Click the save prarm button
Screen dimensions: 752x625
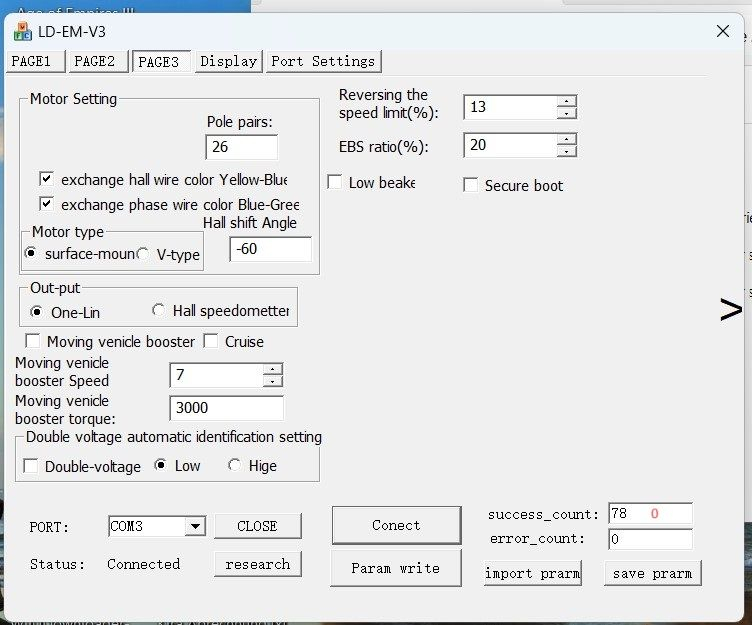(652, 573)
